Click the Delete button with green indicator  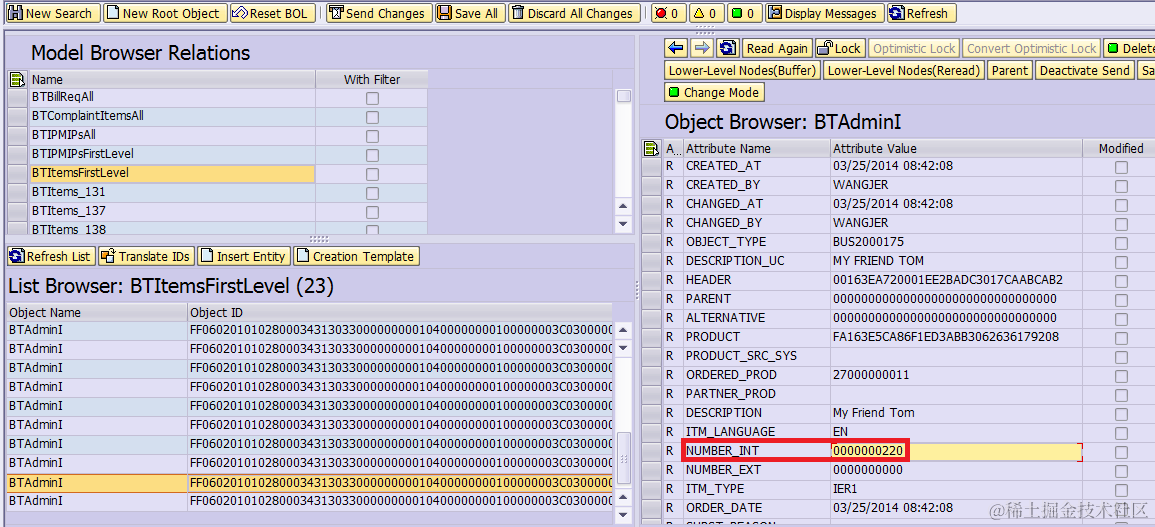(x=1129, y=48)
